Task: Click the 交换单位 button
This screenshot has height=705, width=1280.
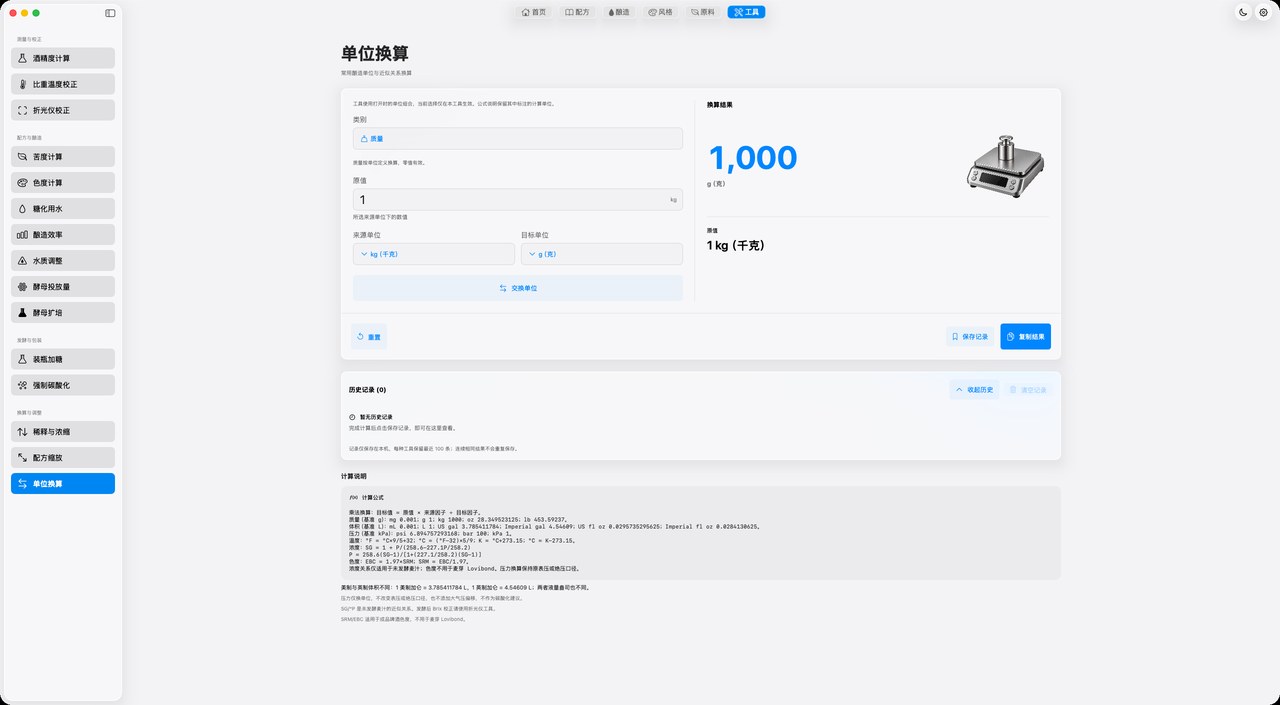Action: (518, 288)
